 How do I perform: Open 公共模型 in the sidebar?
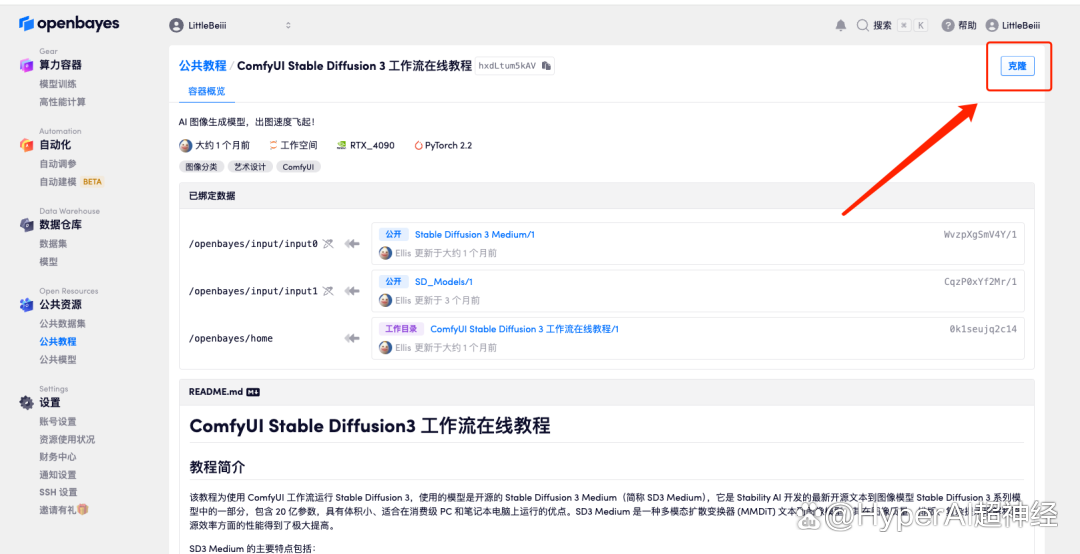[x=58, y=360]
